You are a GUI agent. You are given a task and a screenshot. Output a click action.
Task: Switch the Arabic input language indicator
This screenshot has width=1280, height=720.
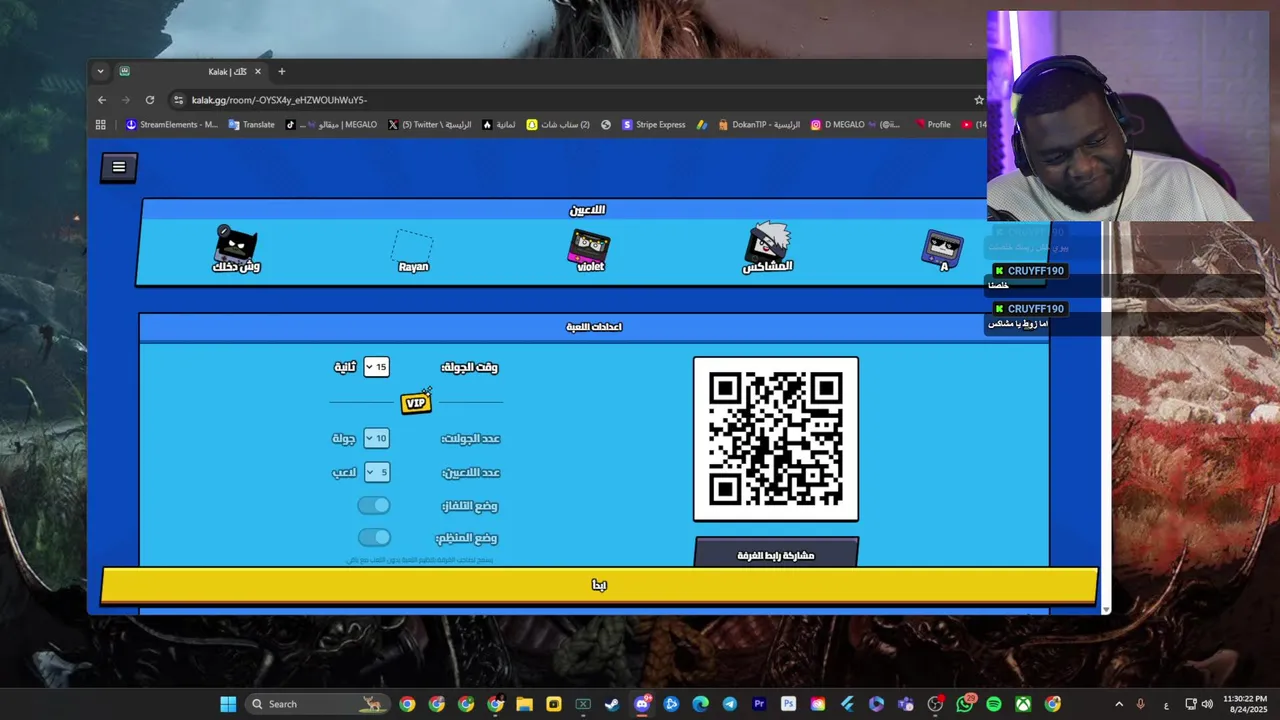(x=1166, y=705)
